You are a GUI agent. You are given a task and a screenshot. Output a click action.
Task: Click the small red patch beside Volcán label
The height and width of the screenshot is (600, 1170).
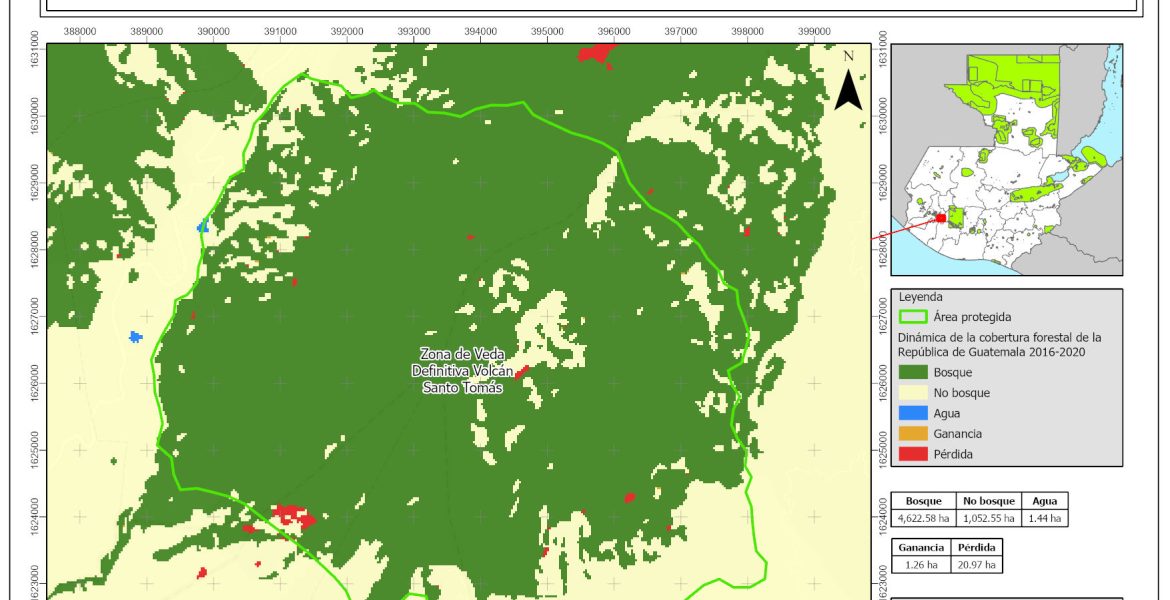[x=521, y=372]
